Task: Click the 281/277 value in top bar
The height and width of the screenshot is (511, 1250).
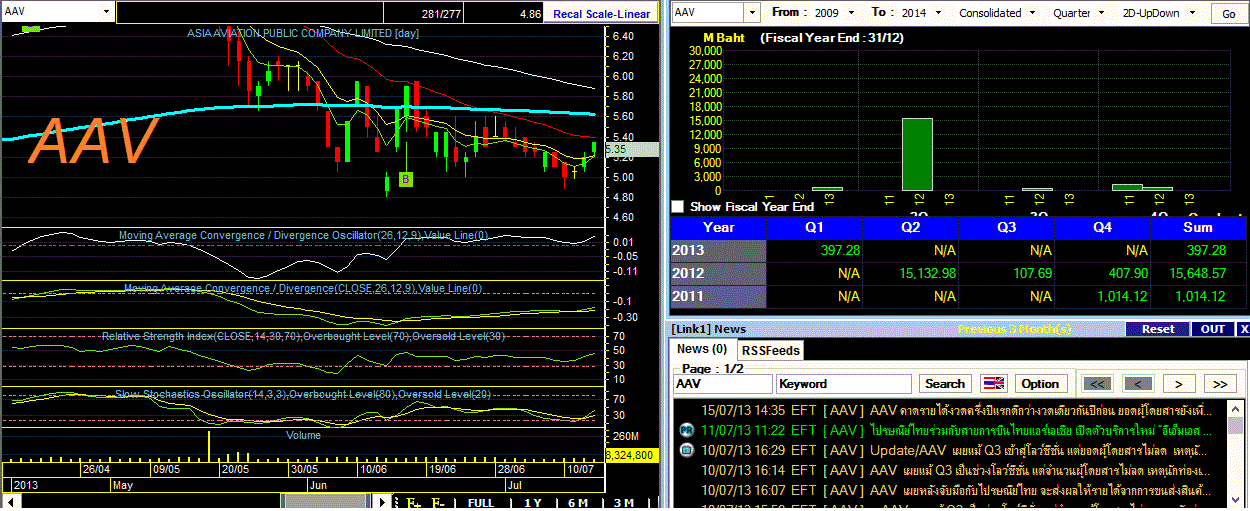Action: coord(439,14)
